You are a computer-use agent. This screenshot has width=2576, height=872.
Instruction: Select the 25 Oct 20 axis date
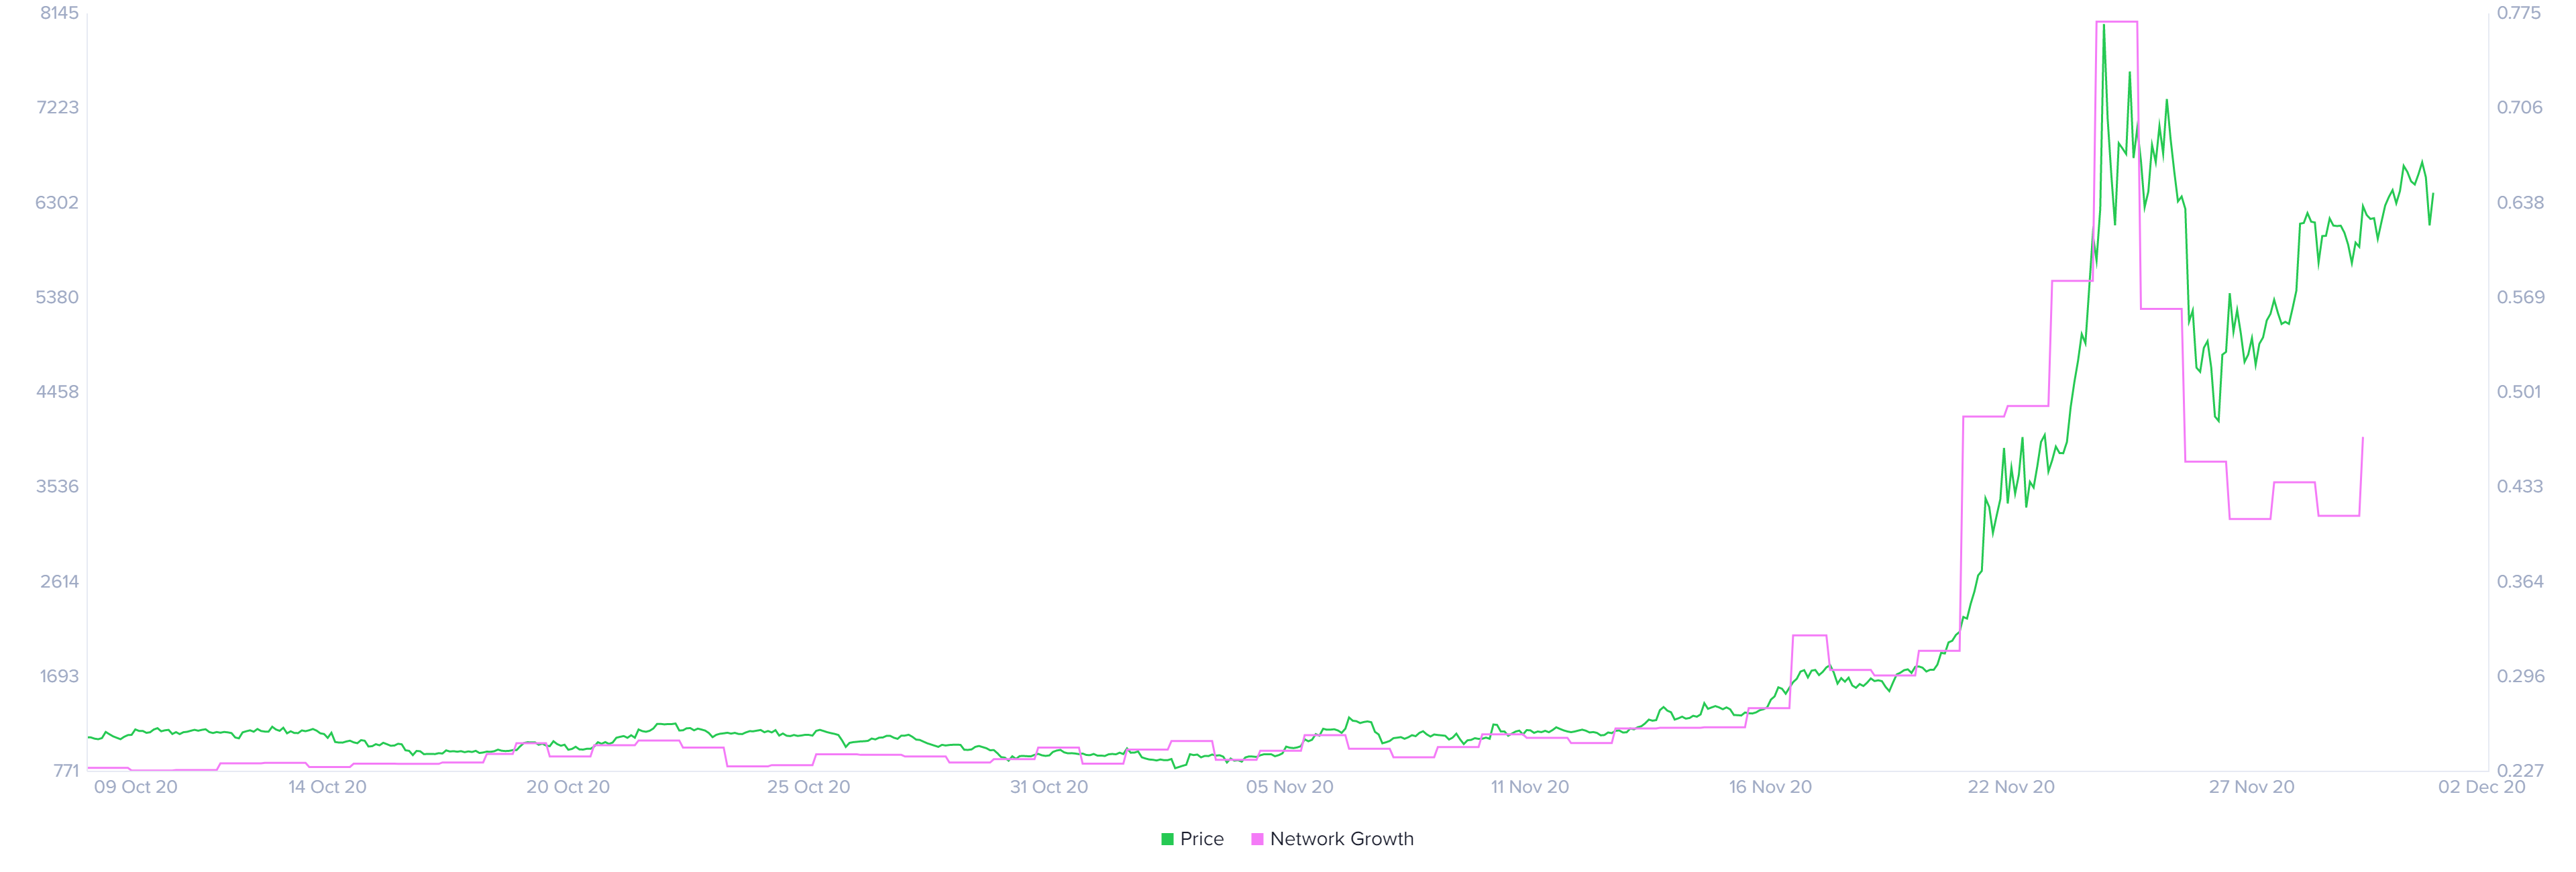point(808,787)
